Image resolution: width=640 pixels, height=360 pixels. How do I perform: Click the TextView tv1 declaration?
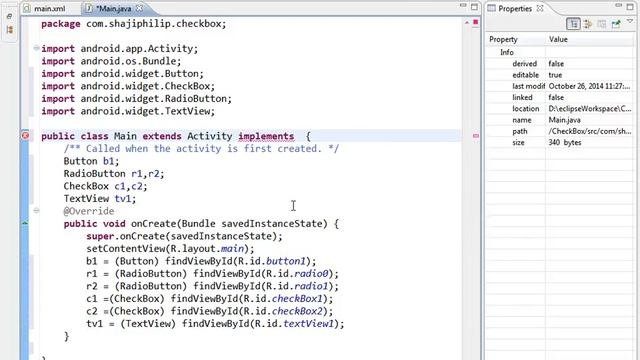point(100,199)
